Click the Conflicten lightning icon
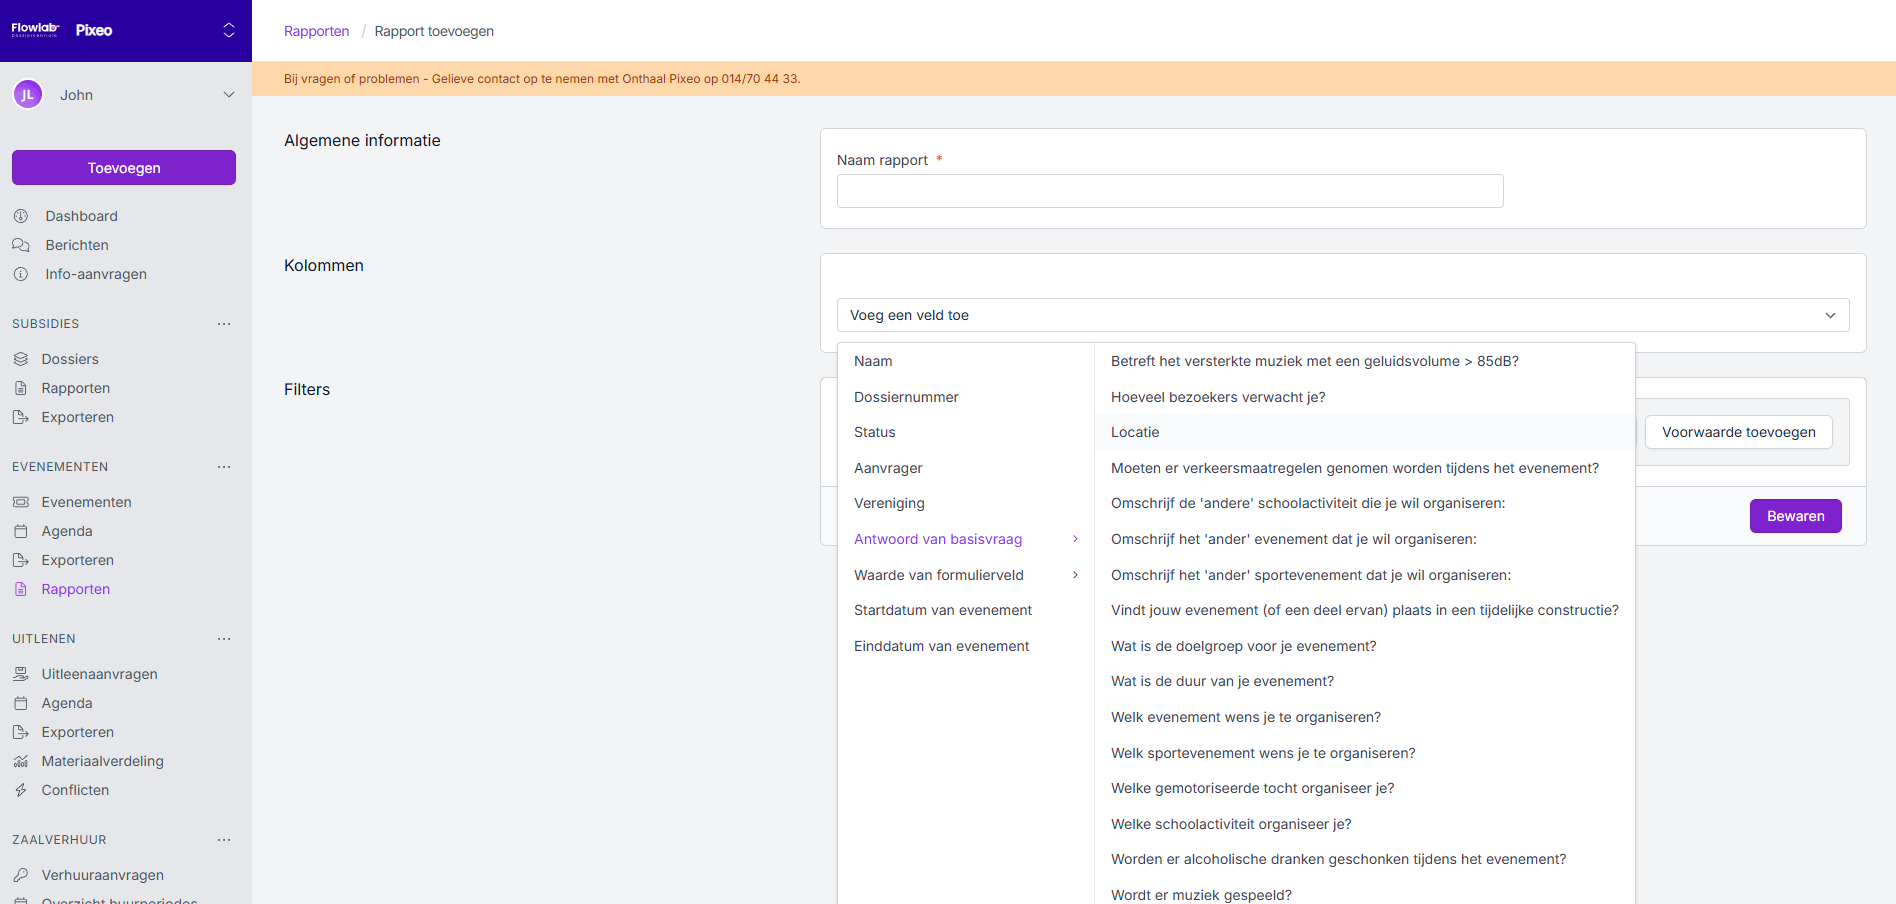This screenshot has width=1896, height=904. coord(21,790)
